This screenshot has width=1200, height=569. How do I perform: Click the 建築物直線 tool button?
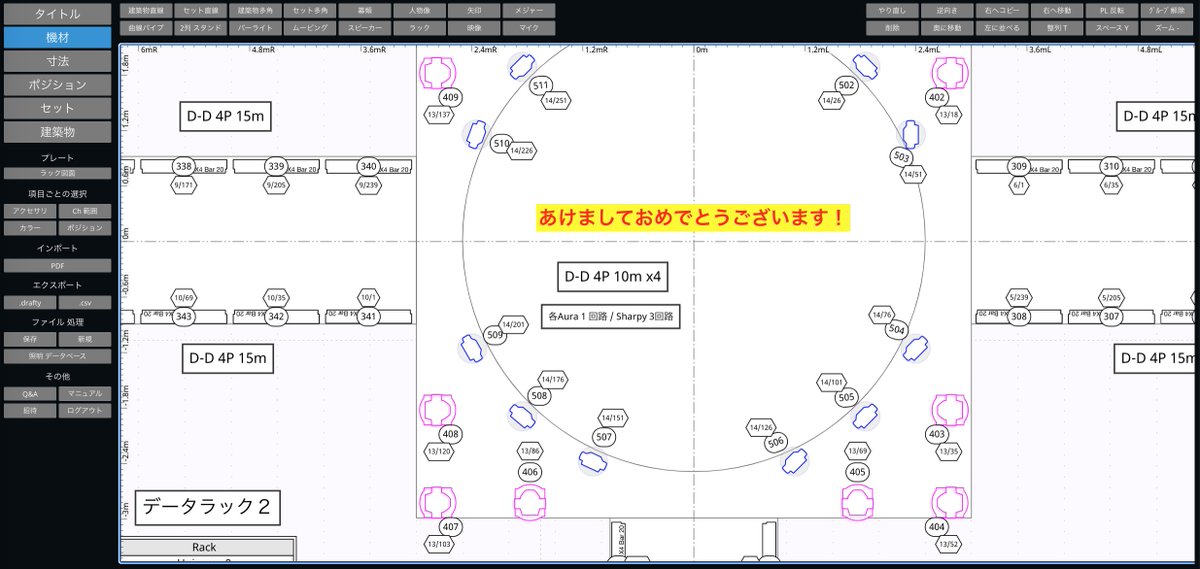pyautogui.click(x=146, y=10)
